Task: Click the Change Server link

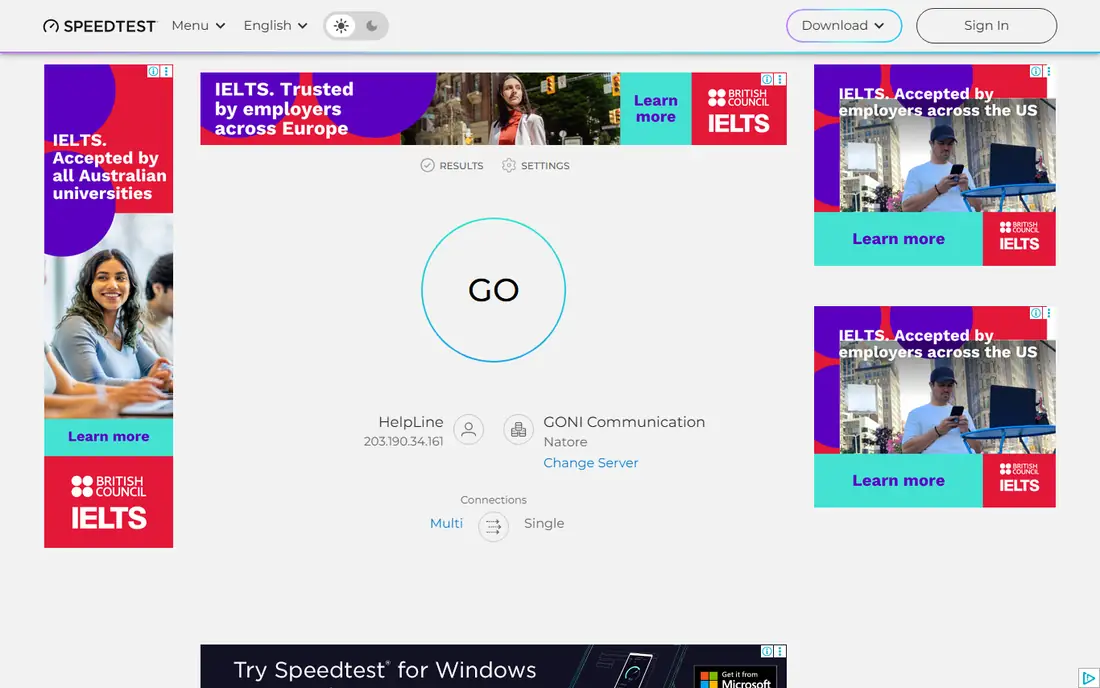Action: (x=591, y=463)
